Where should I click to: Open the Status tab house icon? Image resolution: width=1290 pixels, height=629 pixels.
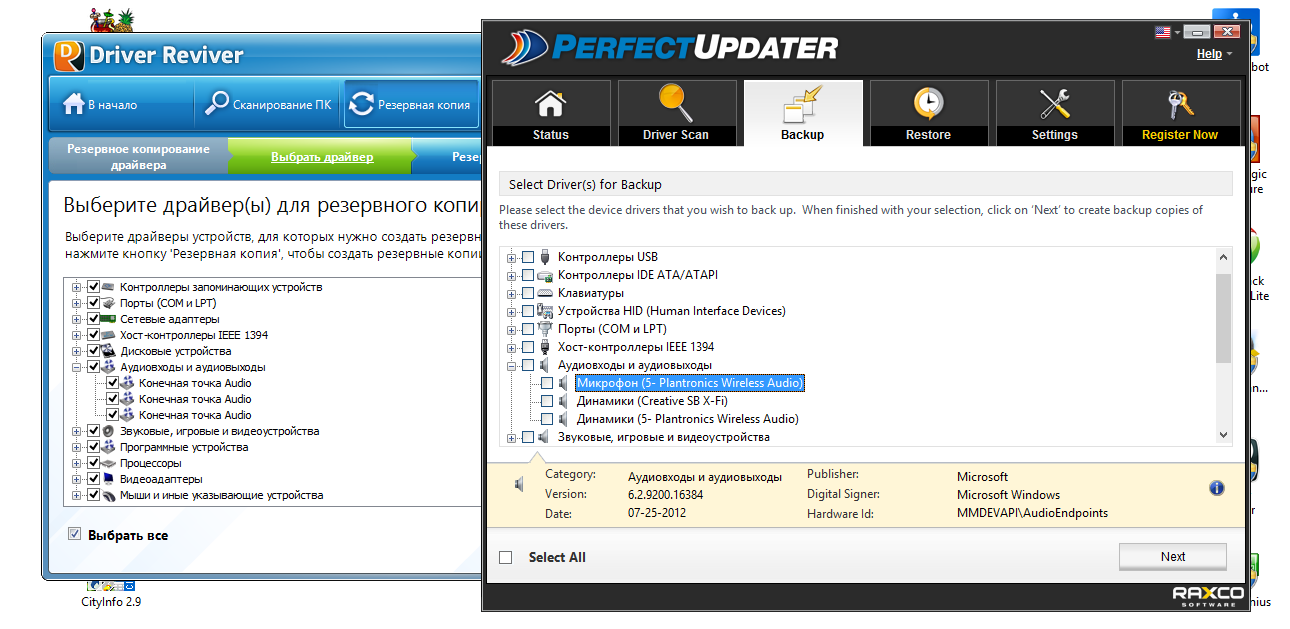pyautogui.click(x=550, y=104)
